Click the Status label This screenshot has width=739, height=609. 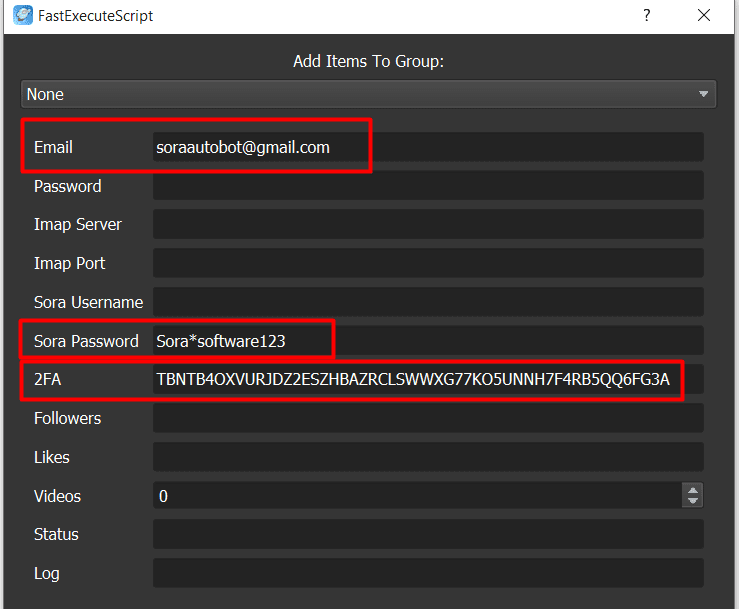click(56, 535)
